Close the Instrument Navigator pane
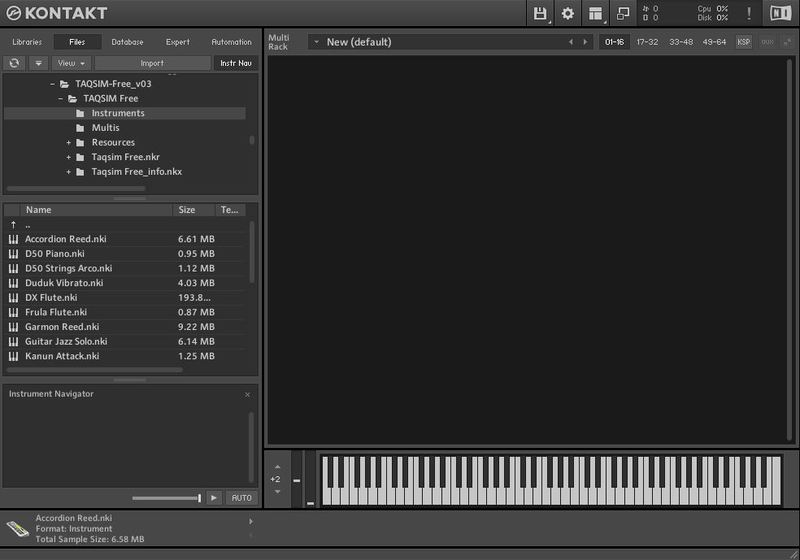The width and height of the screenshot is (800, 560). [x=248, y=394]
